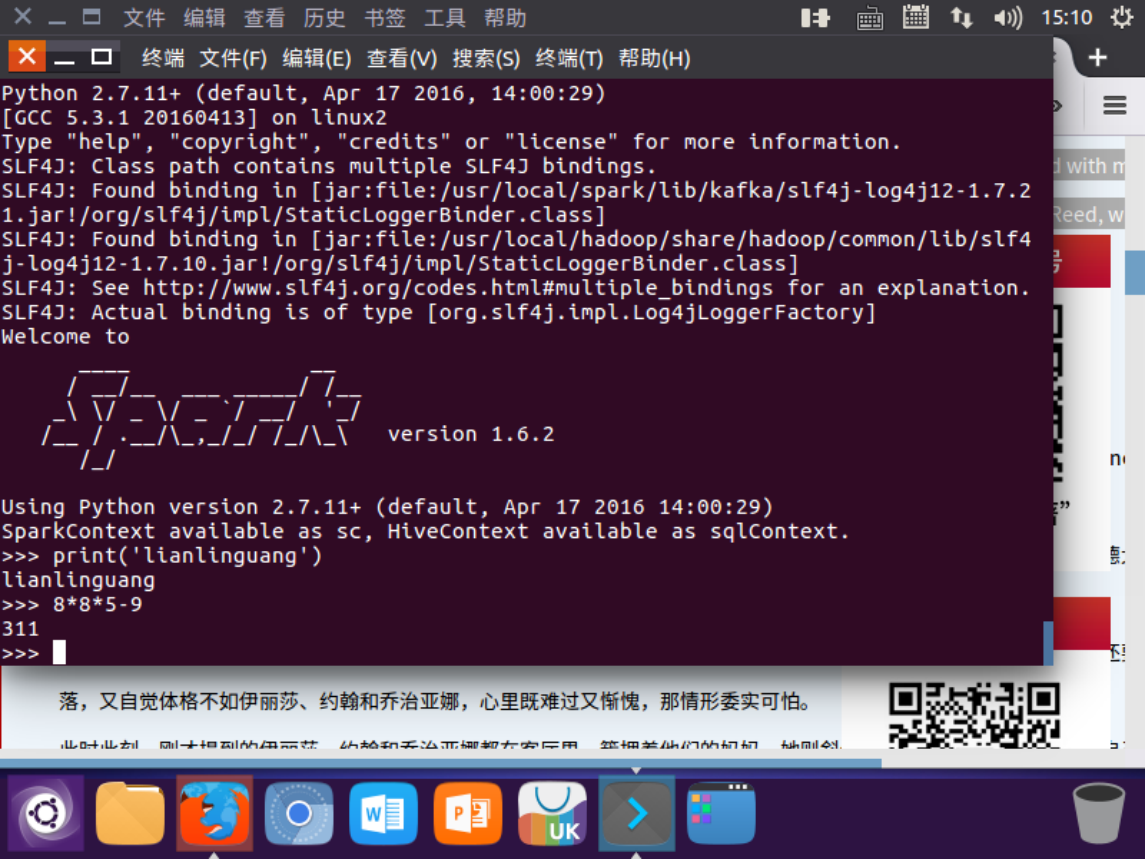This screenshot has height=859, width=1145.
Task: Open the top bar 帮助 menu
Action: [x=505, y=17]
